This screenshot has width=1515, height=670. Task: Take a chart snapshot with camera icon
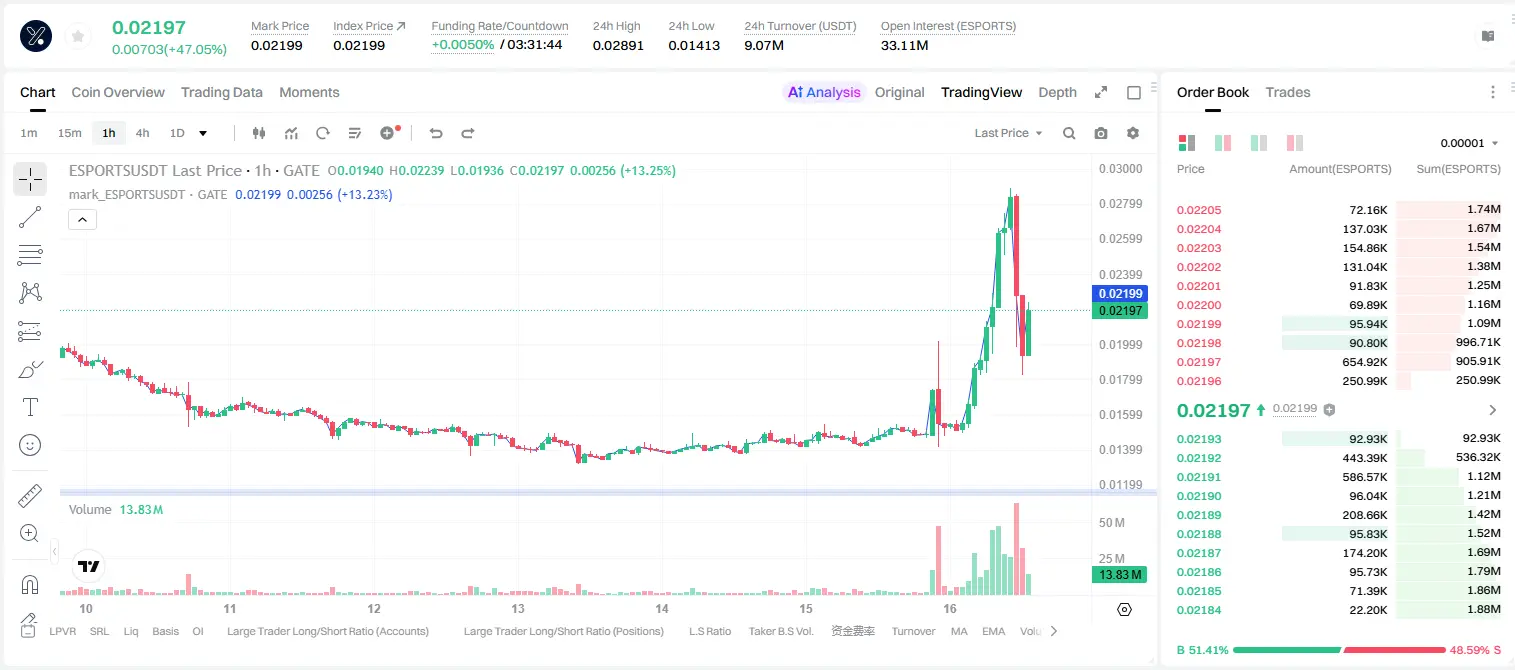[1101, 133]
